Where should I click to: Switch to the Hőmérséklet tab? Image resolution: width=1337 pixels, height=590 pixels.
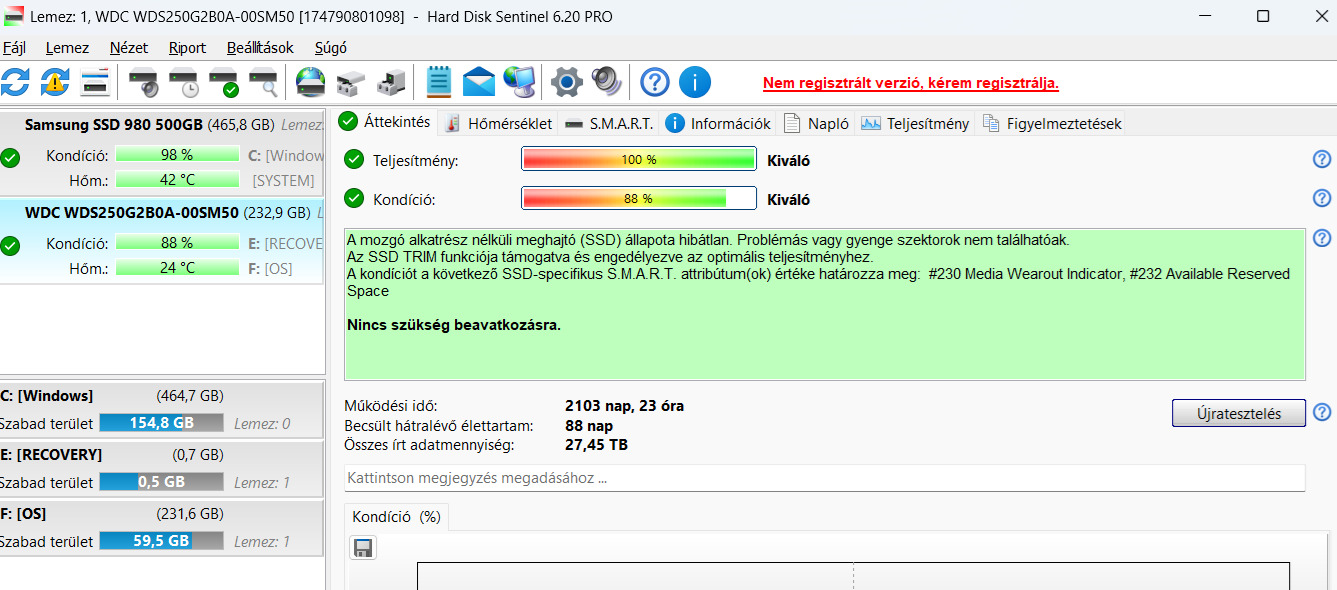click(498, 124)
